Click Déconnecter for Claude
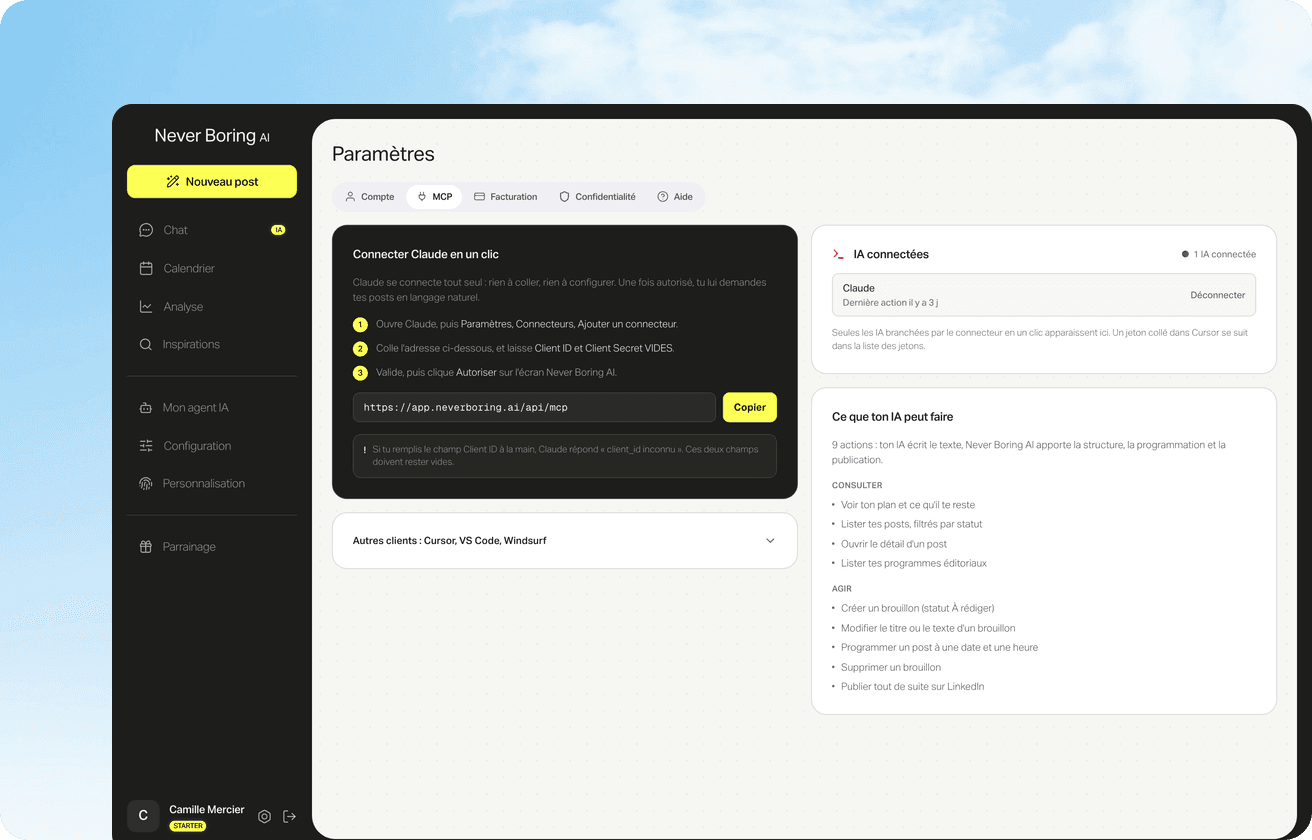The height and width of the screenshot is (840, 1312). click(1218, 295)
